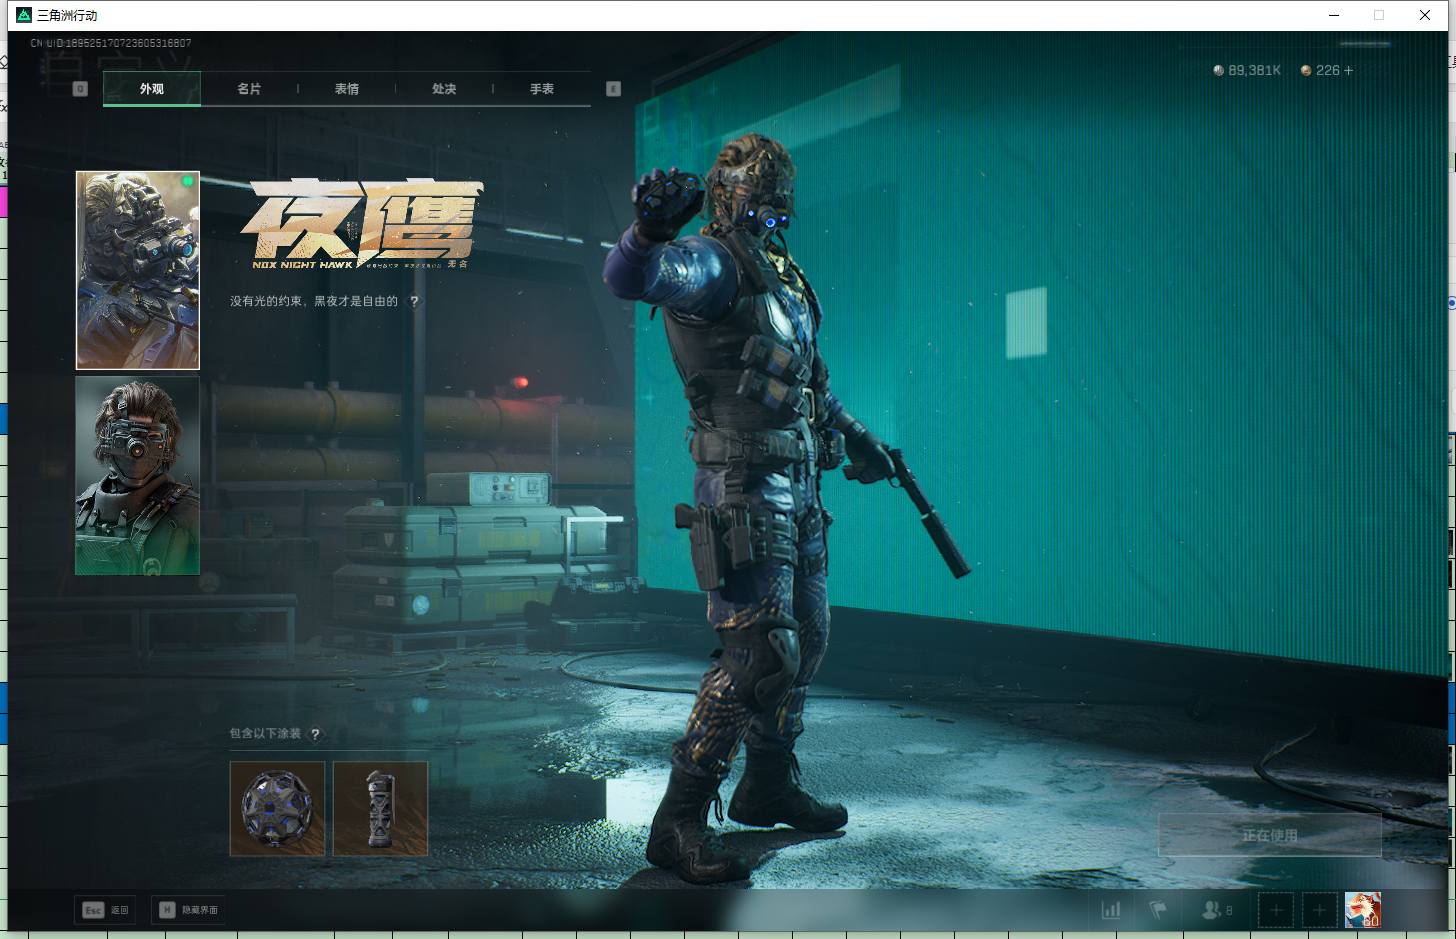Click the 226 premium currency amount
The width and height of the screenshot is (1456, 939).
(x=1328, y=70)
